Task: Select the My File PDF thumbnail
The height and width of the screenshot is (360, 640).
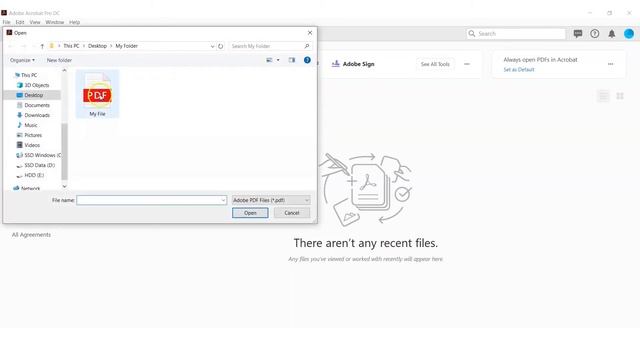Action: (97, 94)
